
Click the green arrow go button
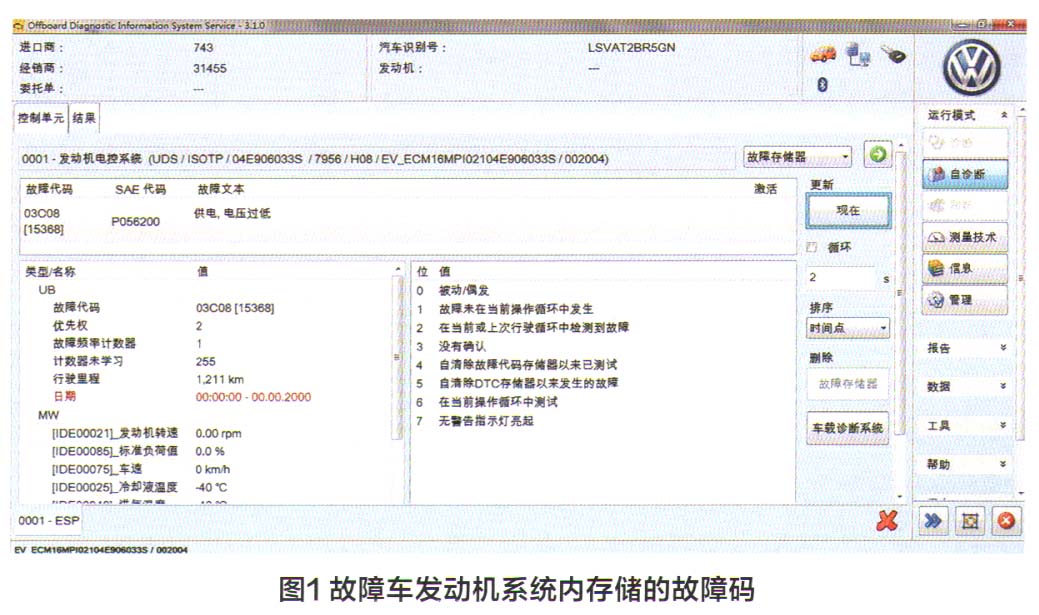[x=878, y=155]
